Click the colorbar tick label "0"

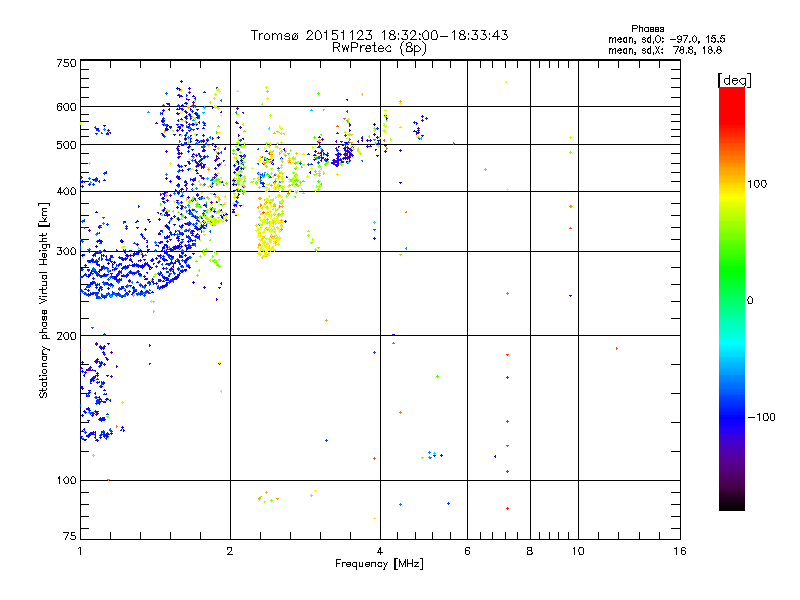(x=750, y=300)
